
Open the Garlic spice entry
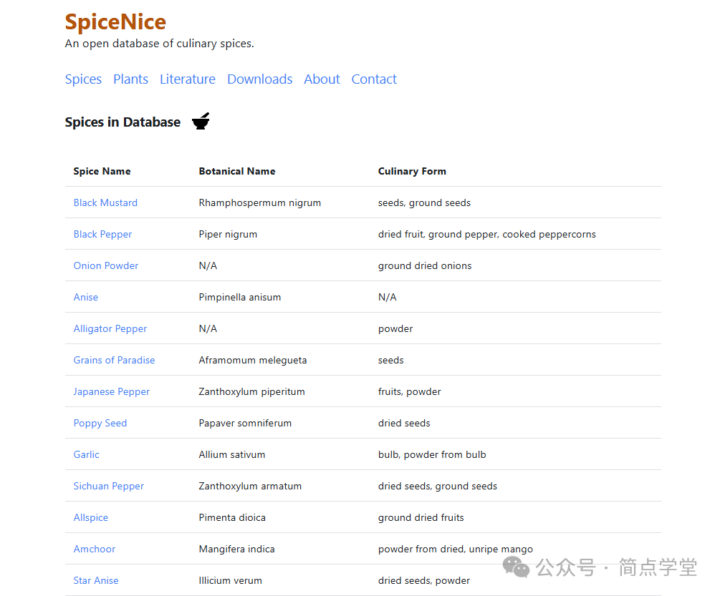click(86, 455)
